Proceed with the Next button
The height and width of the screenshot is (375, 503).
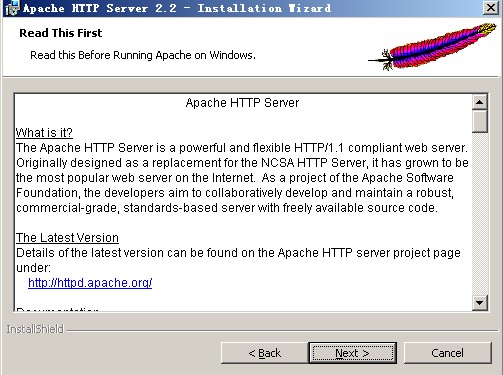352,353
